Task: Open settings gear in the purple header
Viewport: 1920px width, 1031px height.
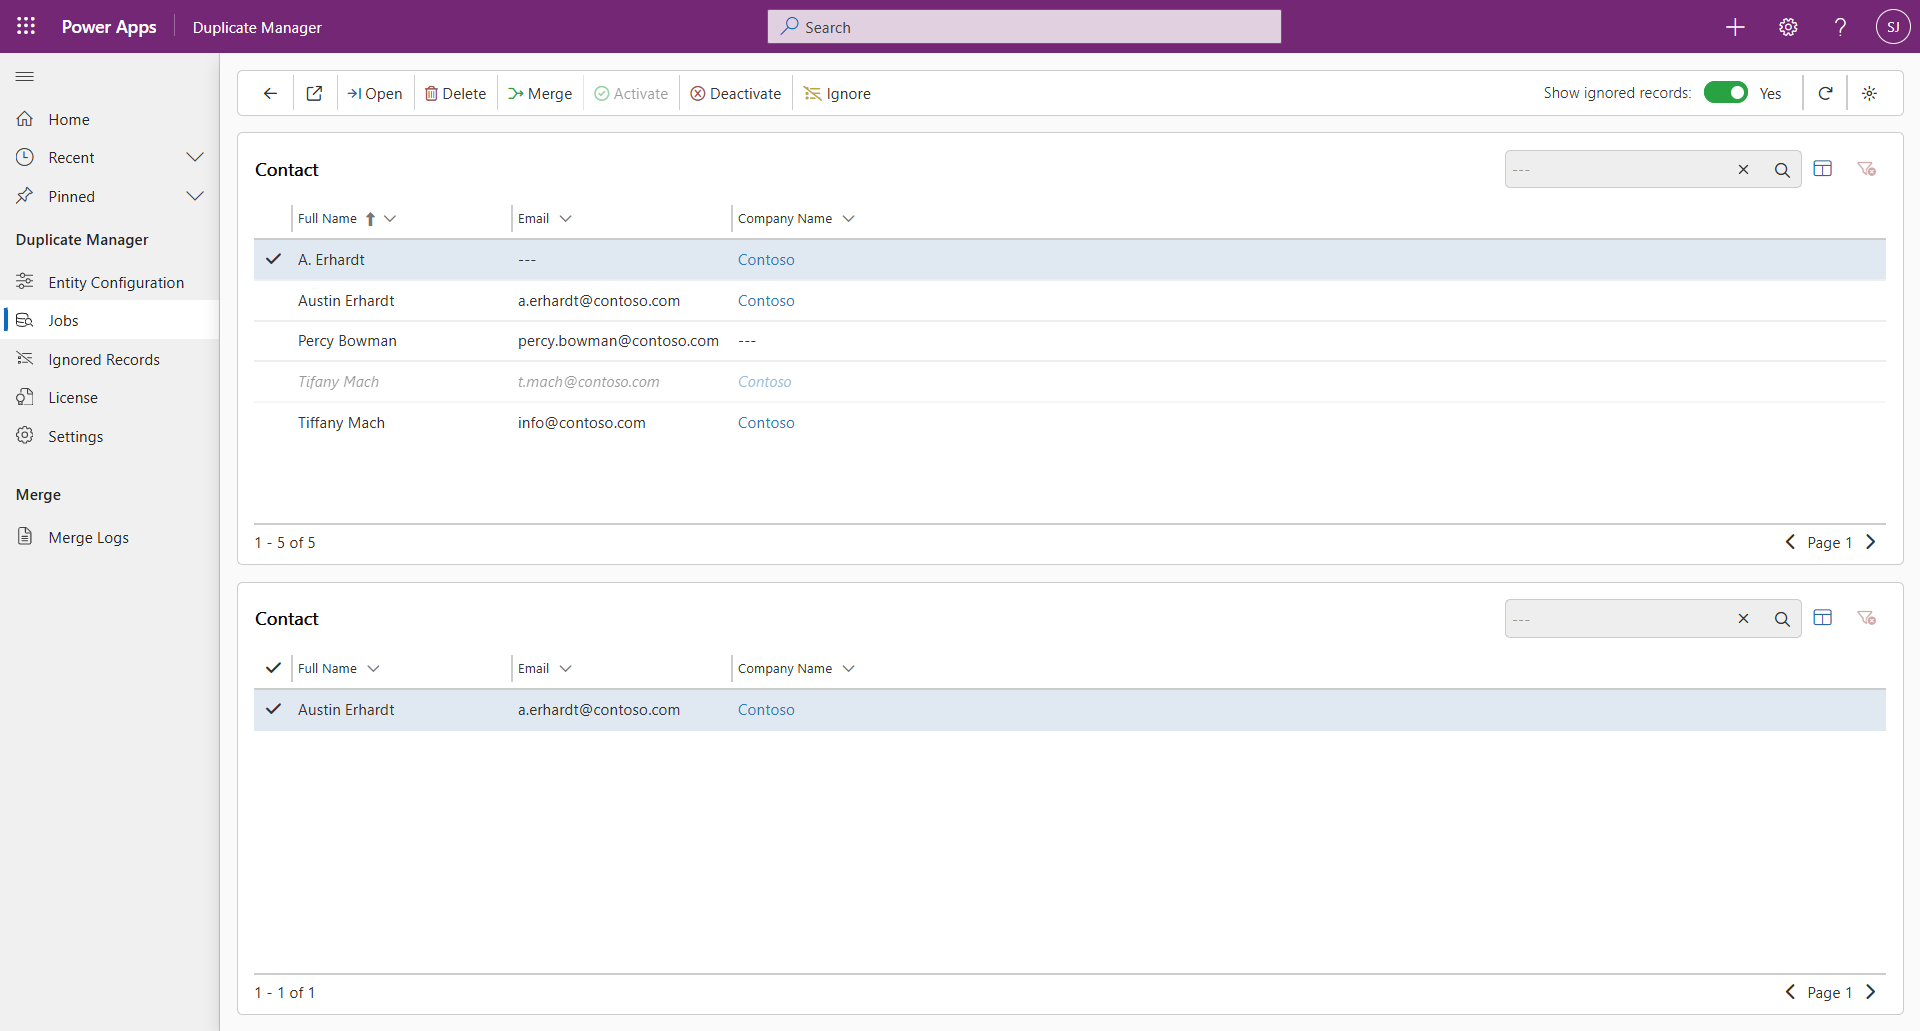Action: 1788,27
